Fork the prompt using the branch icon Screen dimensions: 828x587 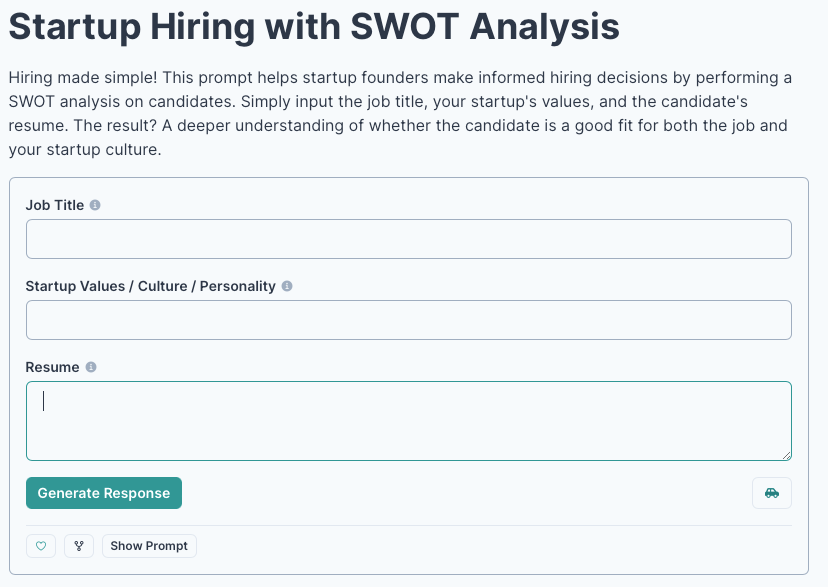pos(79,546)
